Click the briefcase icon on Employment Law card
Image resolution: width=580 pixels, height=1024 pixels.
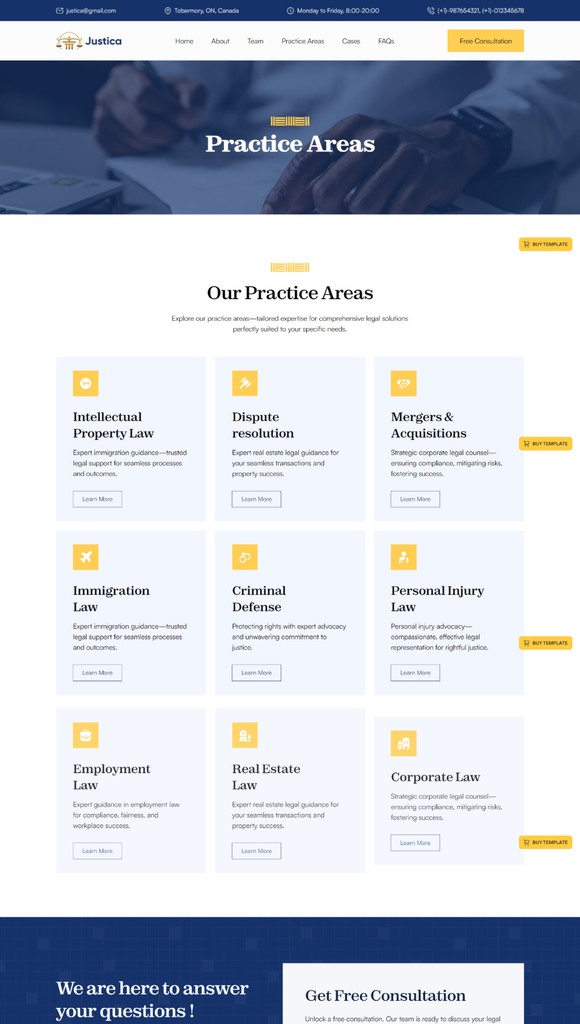coord(86,736)
